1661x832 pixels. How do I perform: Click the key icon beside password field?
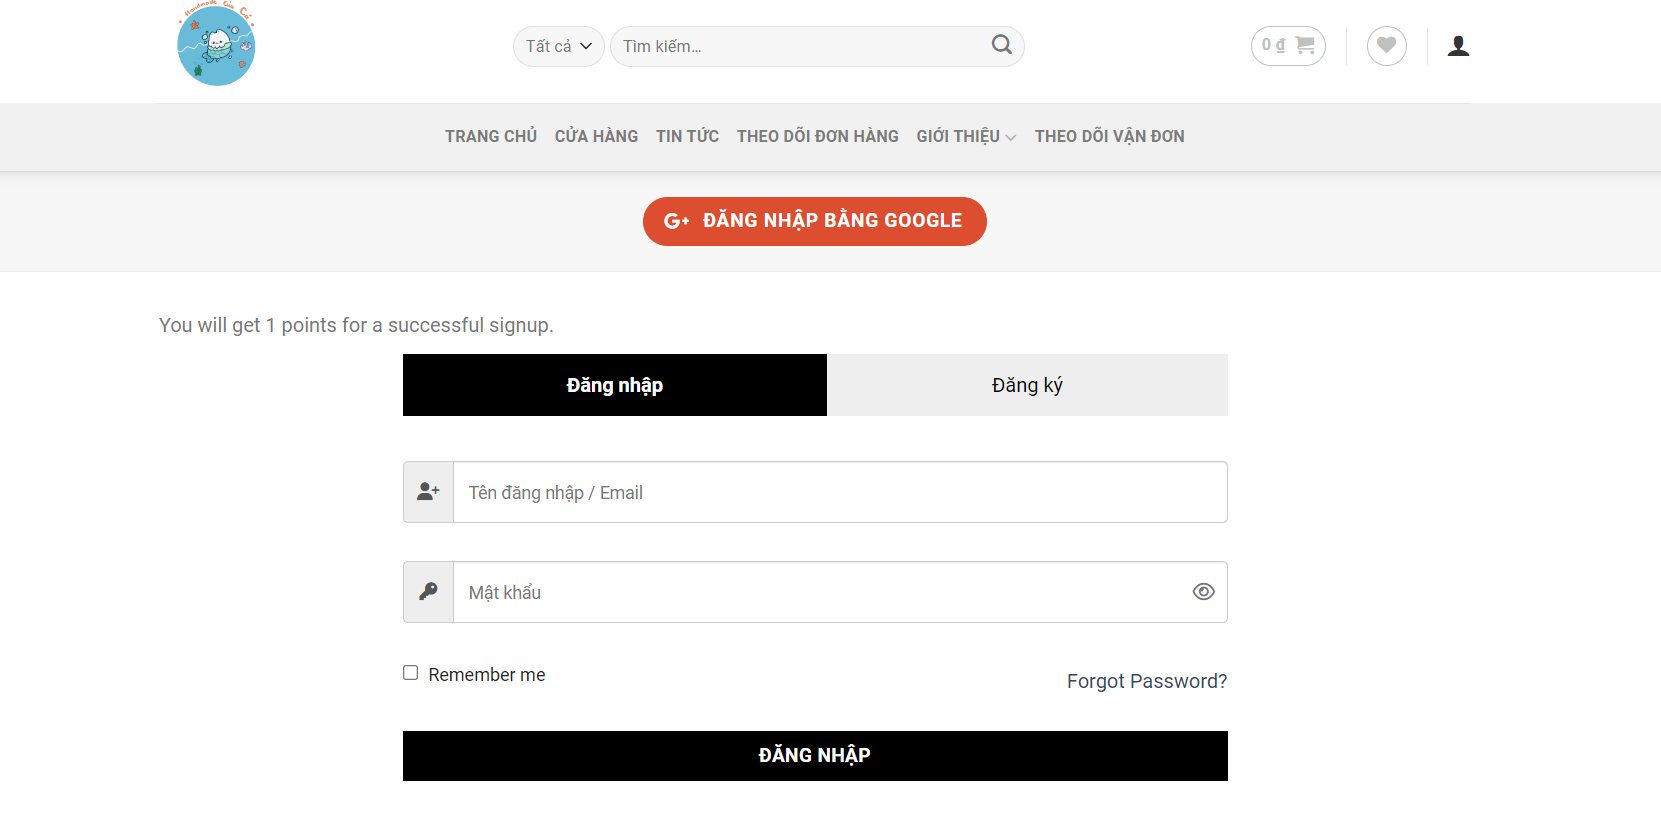[x=428, y=592]
